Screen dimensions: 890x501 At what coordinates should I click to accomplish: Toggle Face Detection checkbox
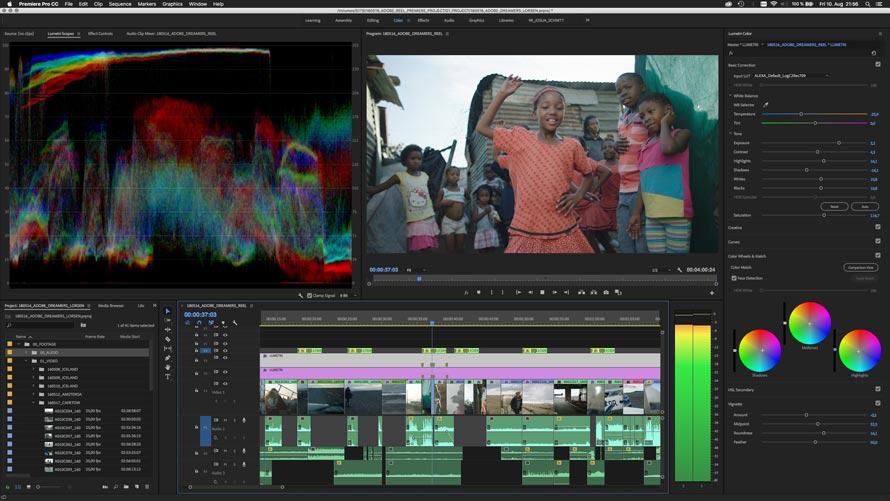pos(734,278)
